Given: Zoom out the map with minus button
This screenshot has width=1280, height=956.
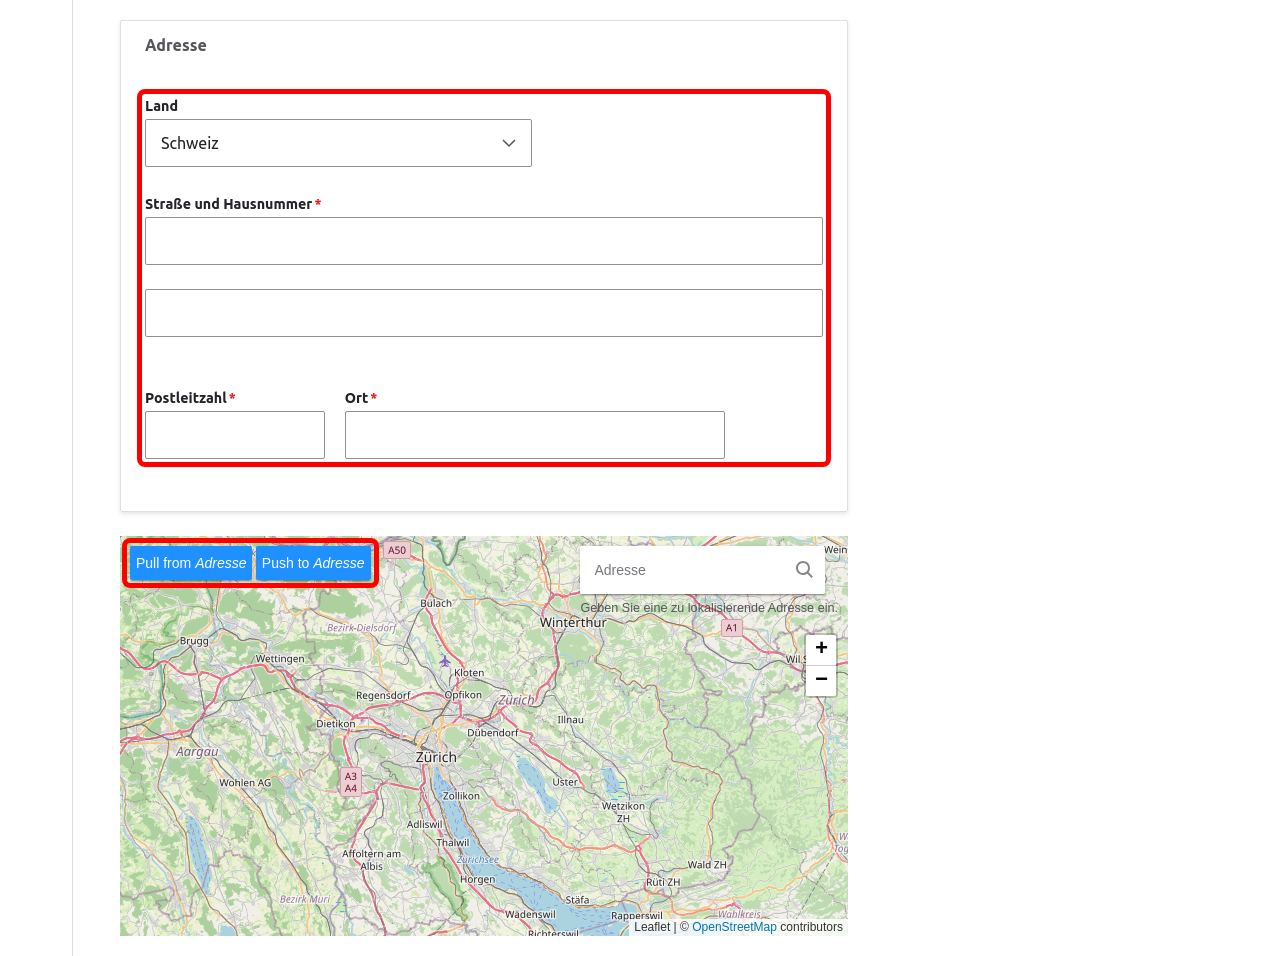Looking at the screenshot, I should pyautogui.click(x=821, y=680).
